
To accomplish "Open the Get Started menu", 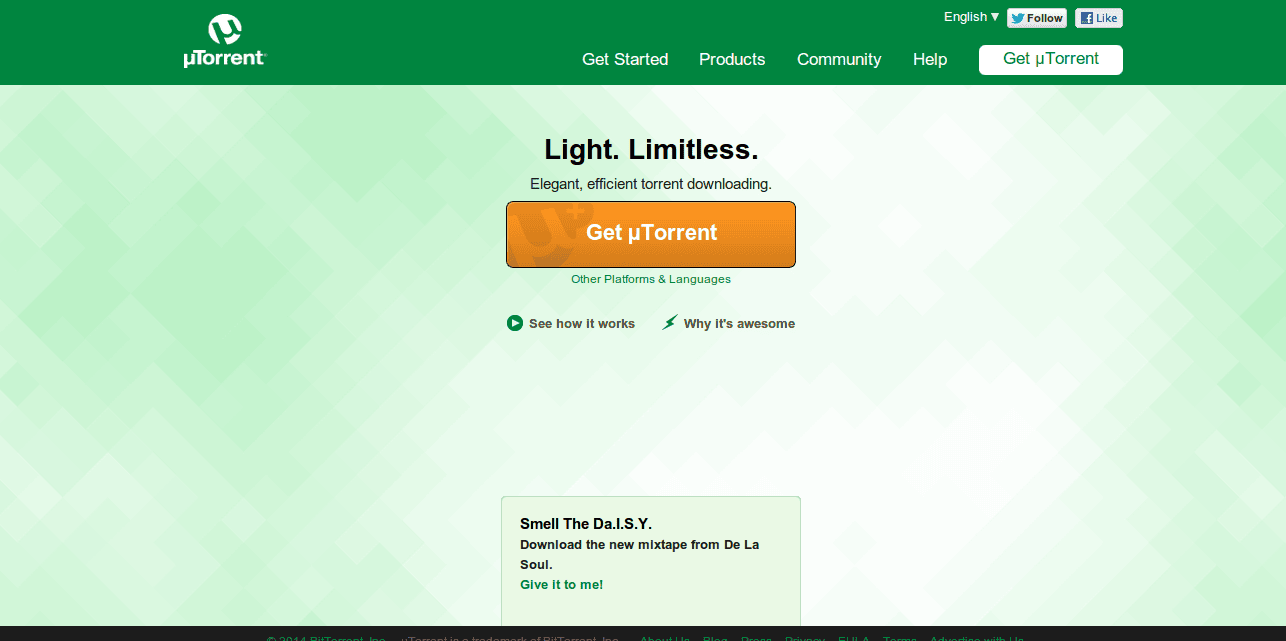I will coord(625,59).
